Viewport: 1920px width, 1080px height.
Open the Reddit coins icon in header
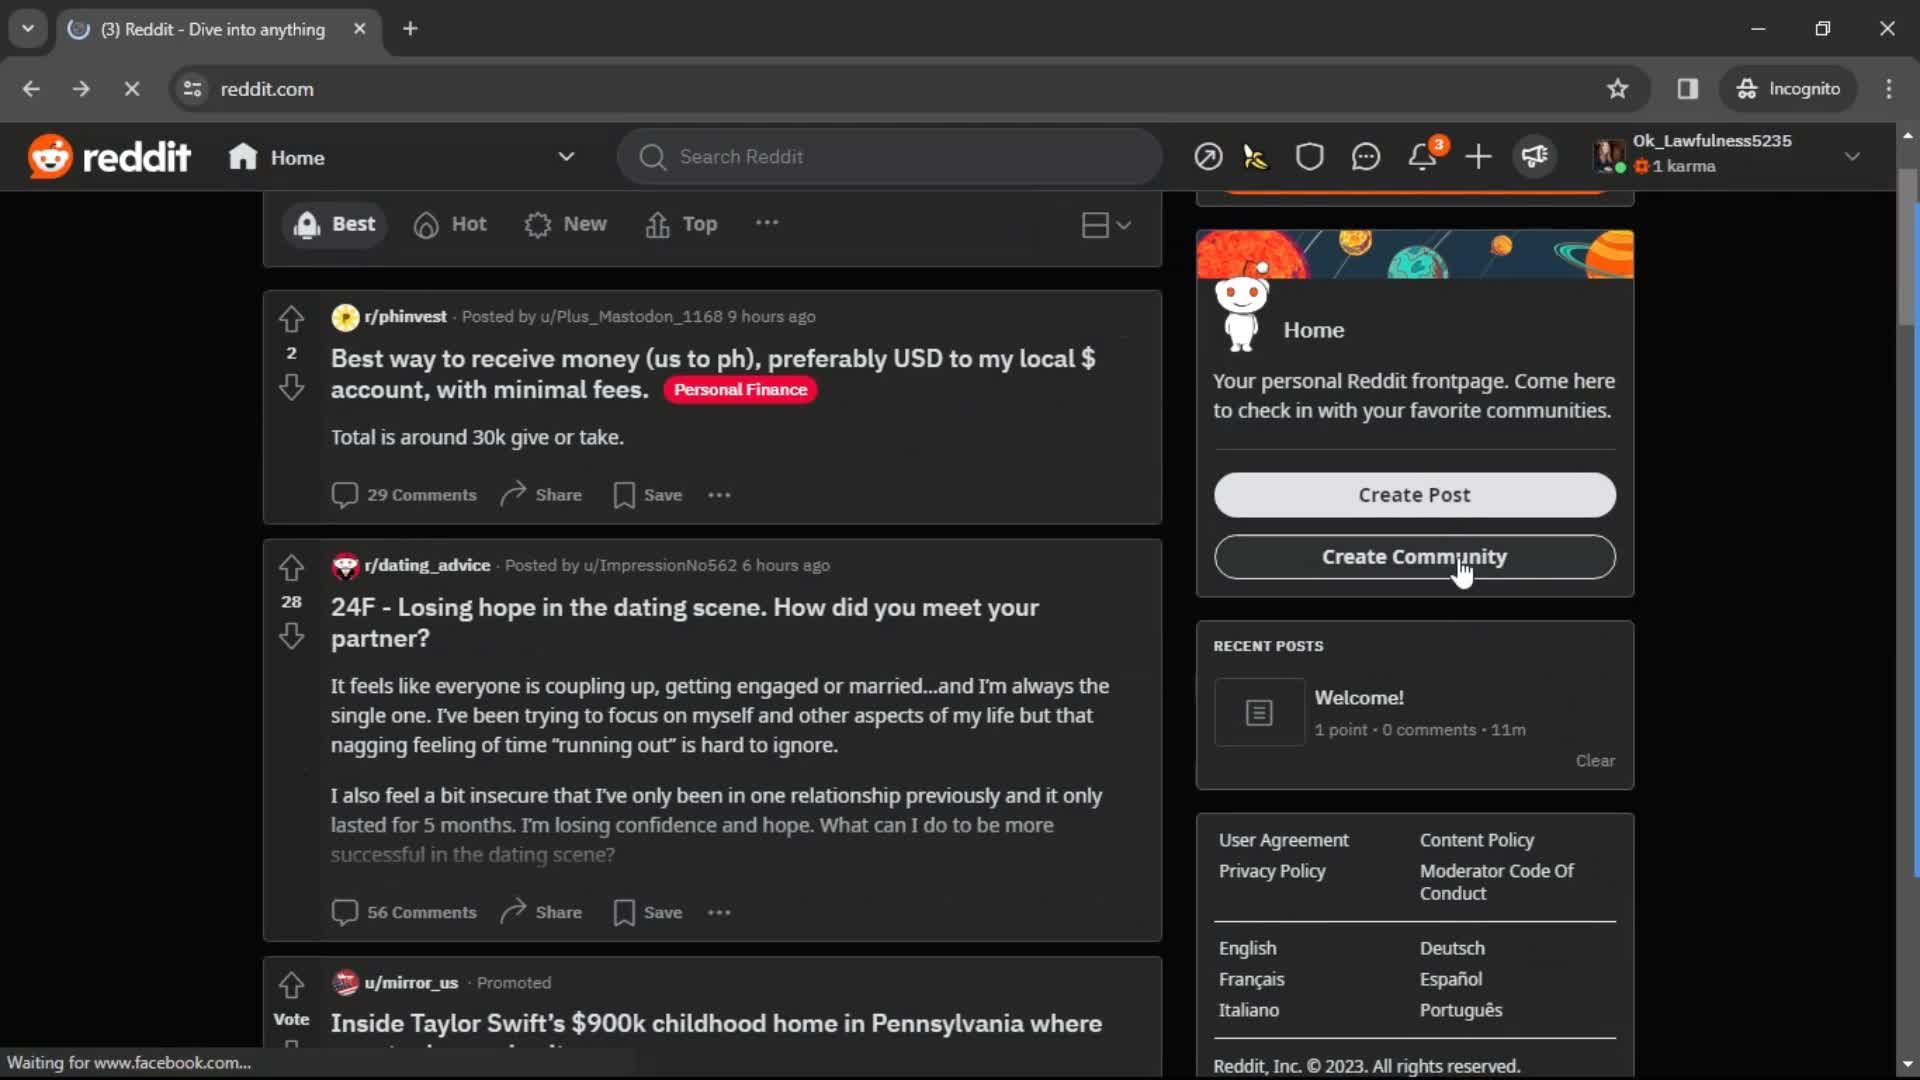[x=1256, y=157]
